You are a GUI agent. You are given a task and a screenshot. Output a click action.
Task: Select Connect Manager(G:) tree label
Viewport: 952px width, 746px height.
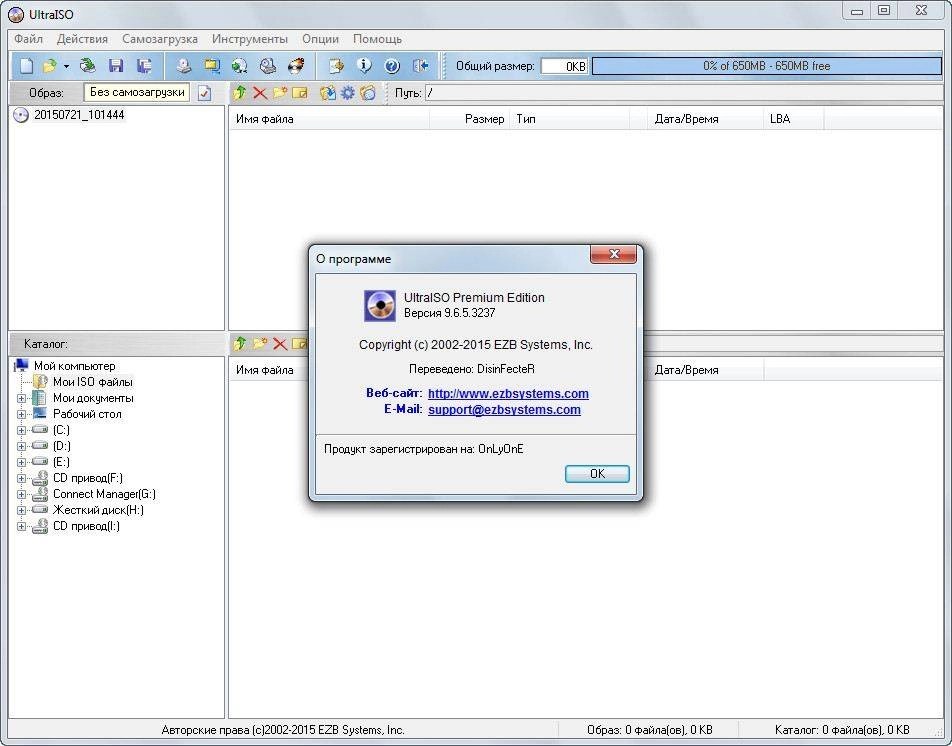coord(104,494)
